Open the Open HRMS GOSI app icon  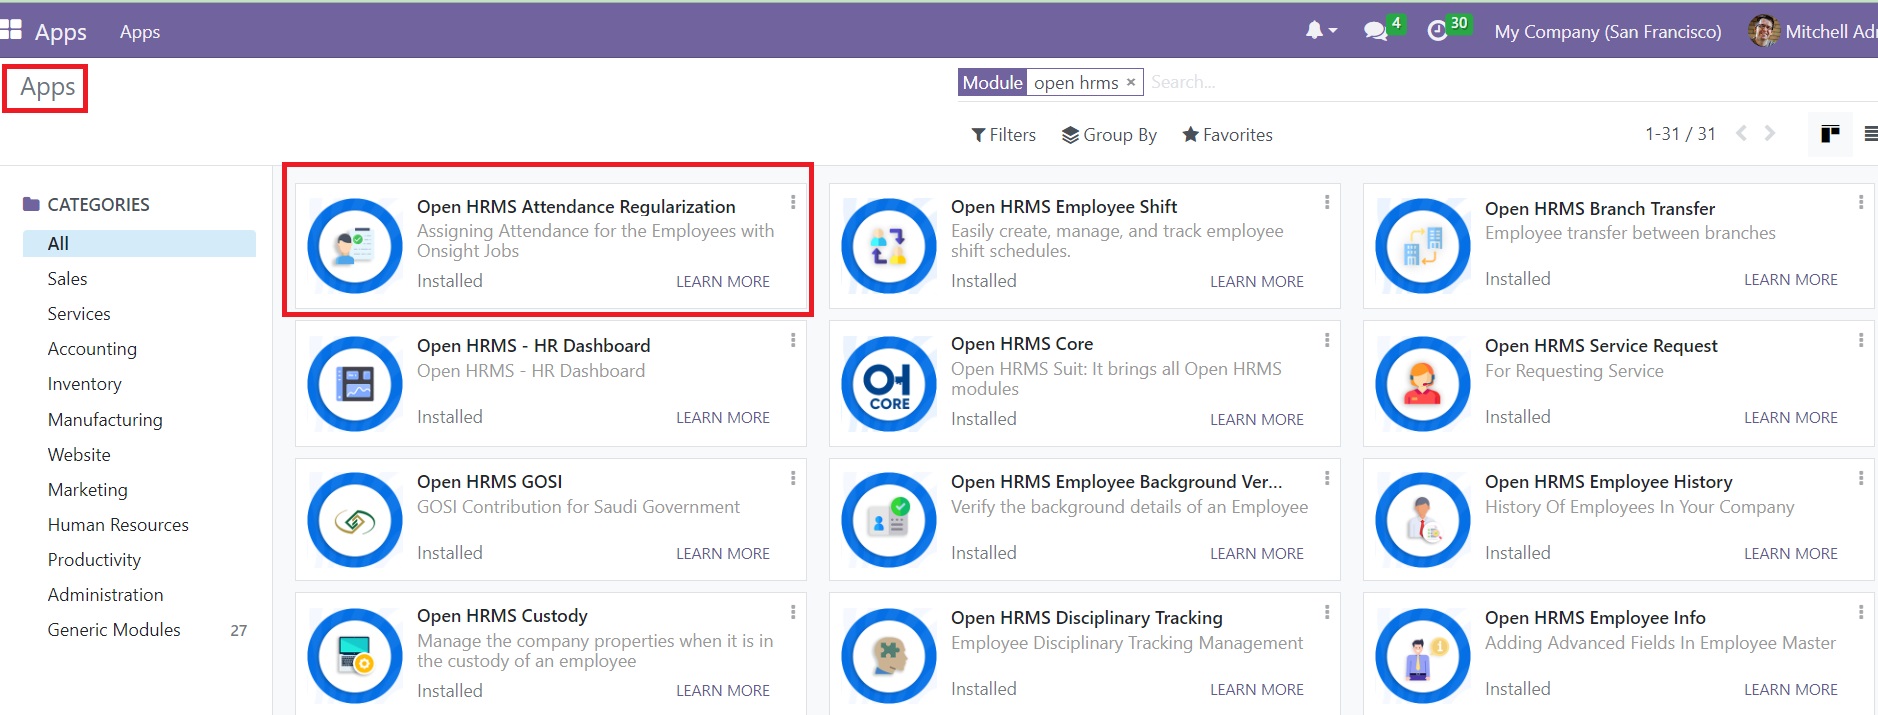tap(355, 520)
